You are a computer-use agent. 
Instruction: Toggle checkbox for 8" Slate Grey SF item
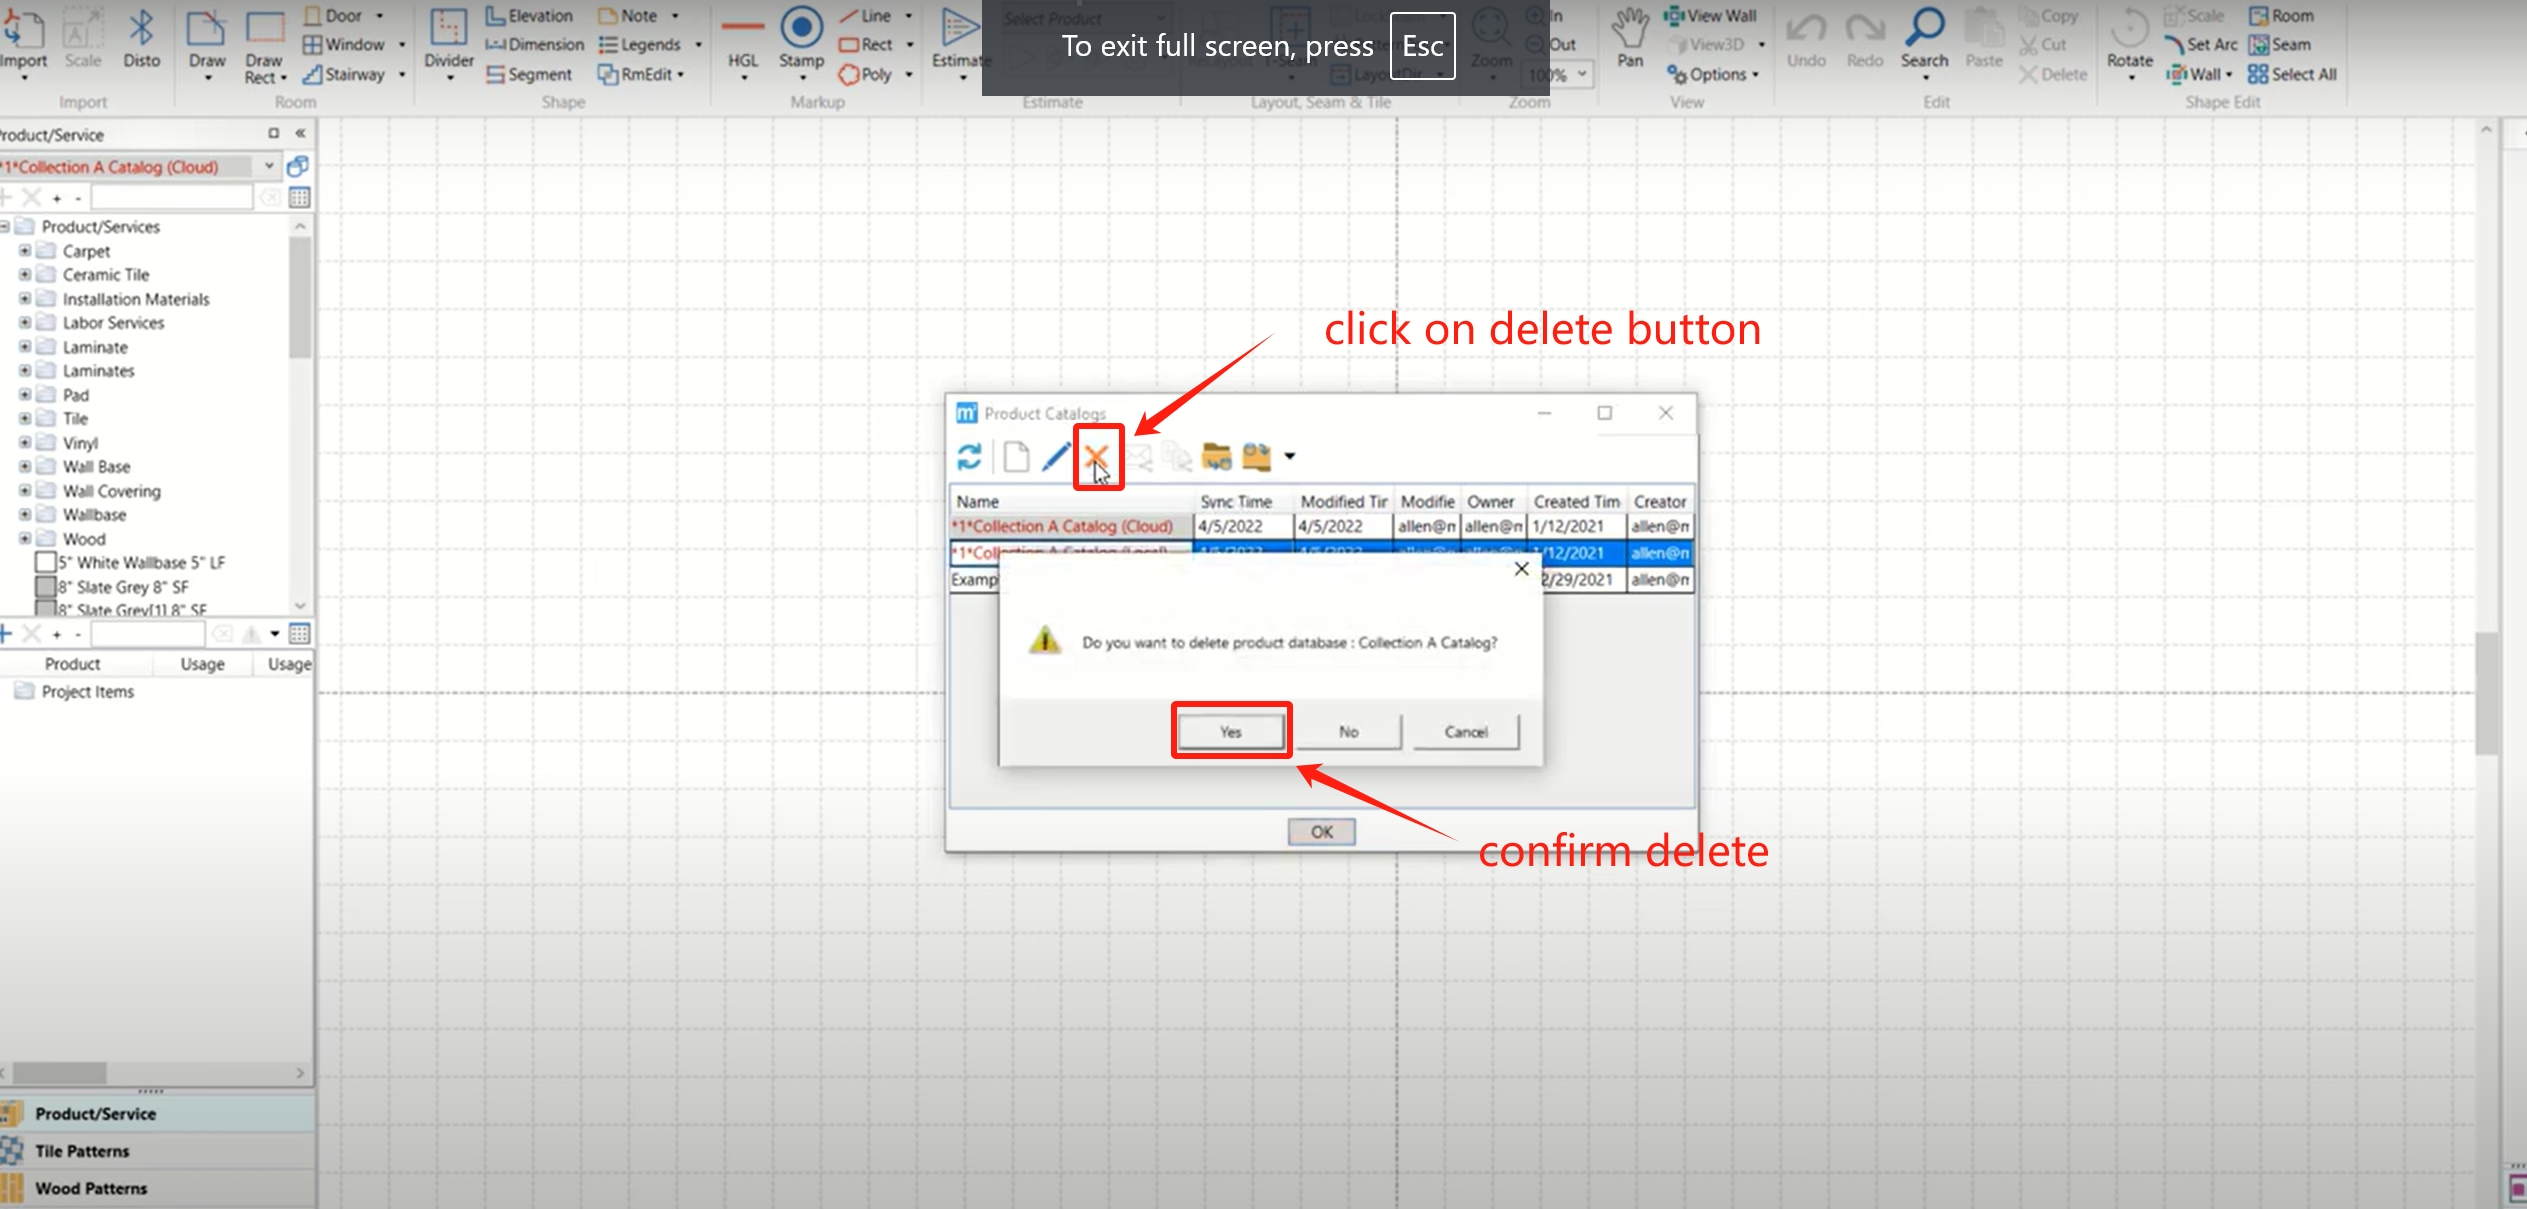tap(45, 586)
